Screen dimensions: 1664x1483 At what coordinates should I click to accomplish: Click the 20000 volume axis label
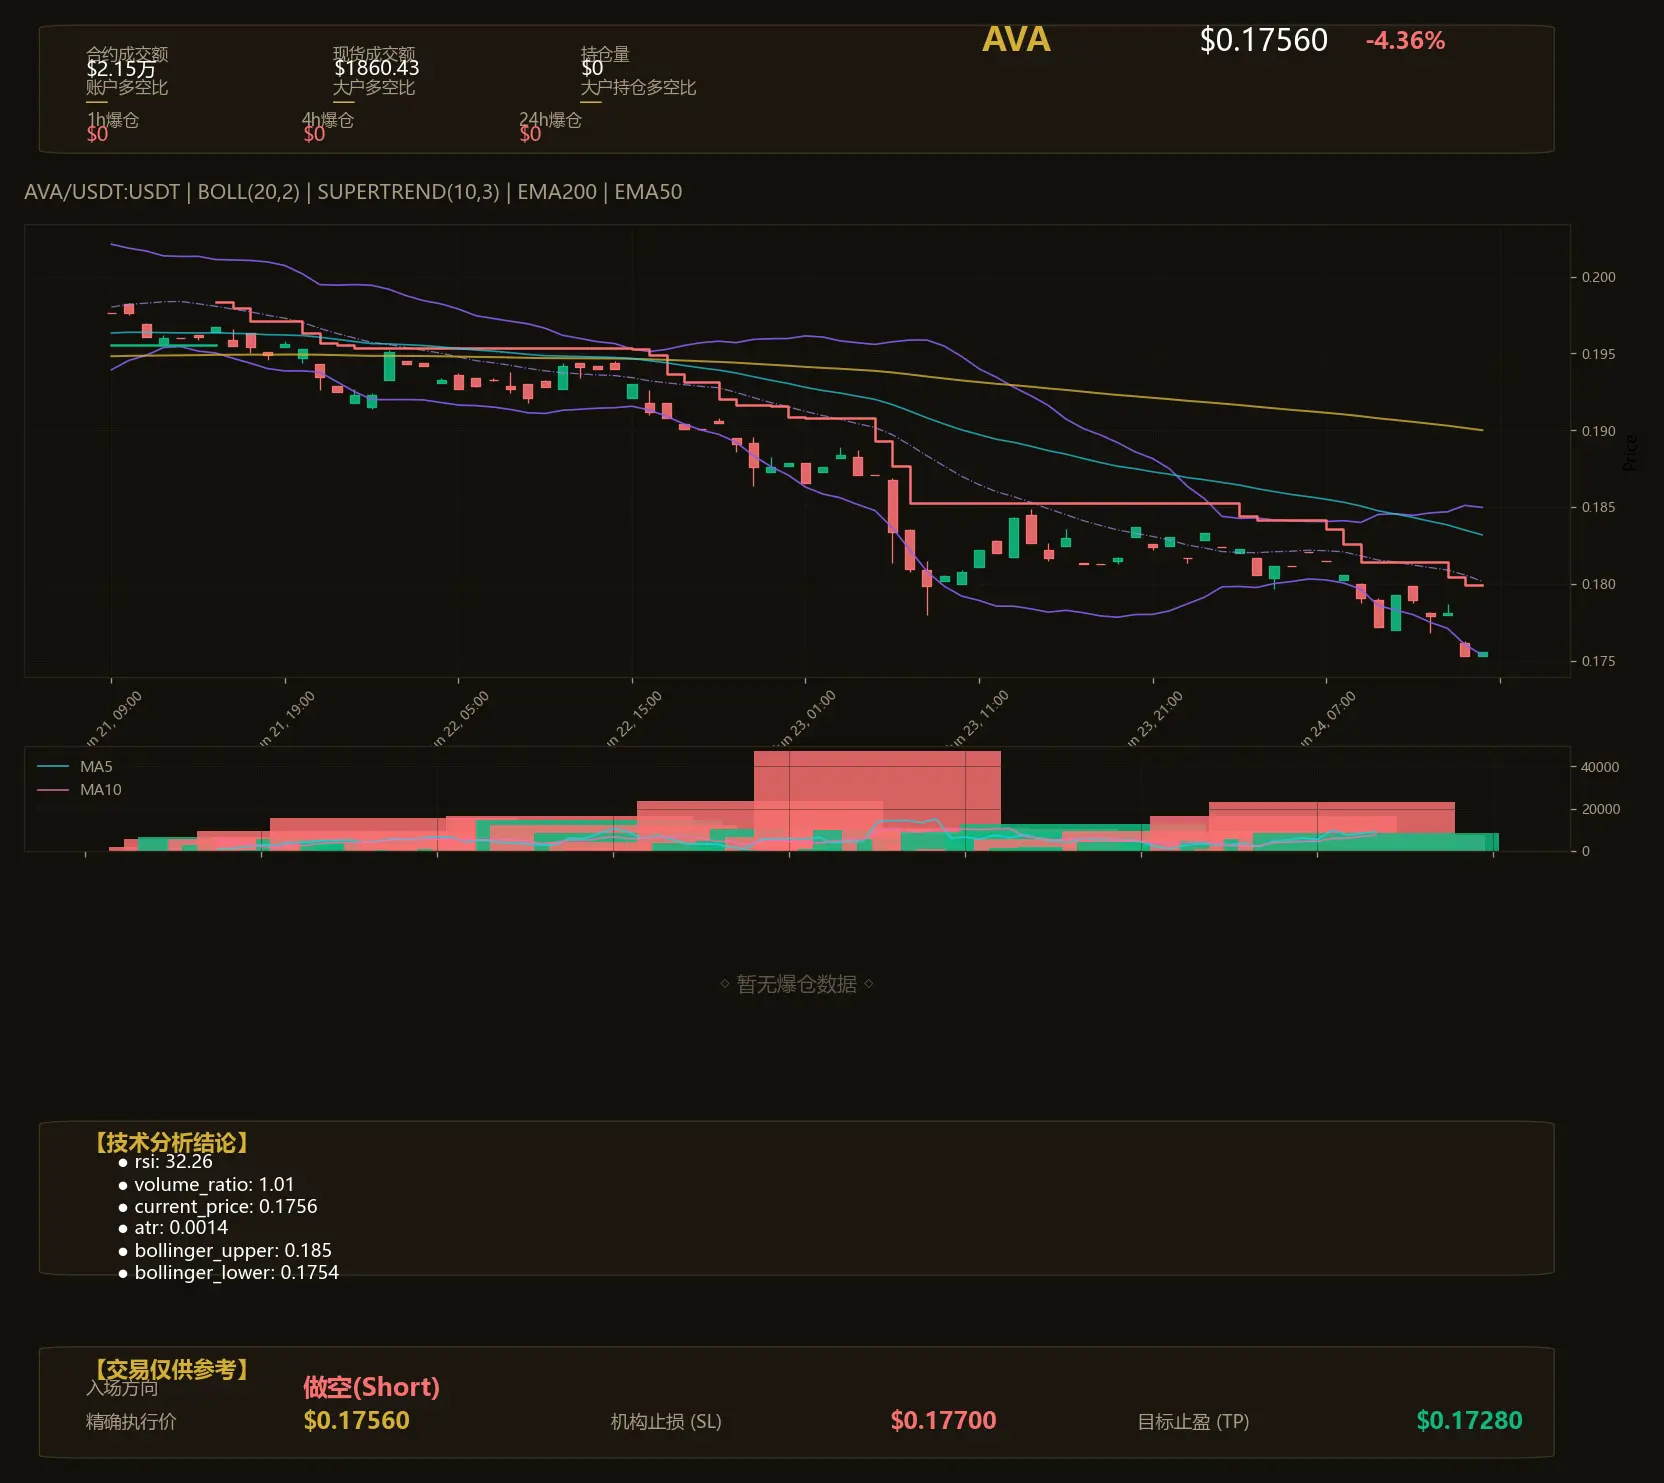click(1600, 809)
